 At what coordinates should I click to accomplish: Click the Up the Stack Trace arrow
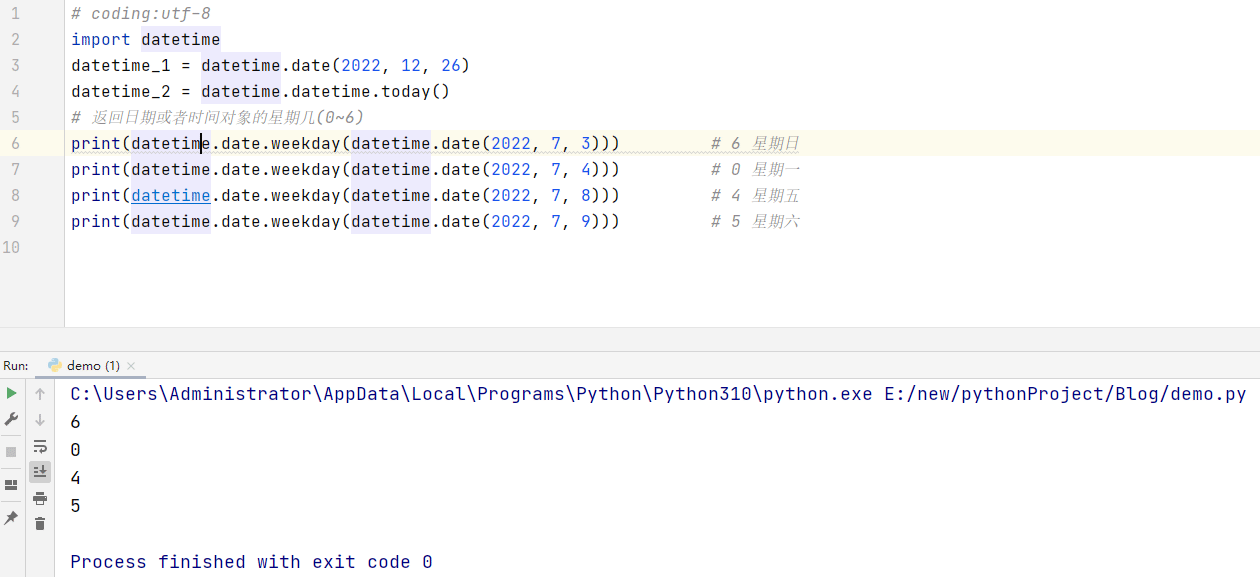tap(40, 394)
